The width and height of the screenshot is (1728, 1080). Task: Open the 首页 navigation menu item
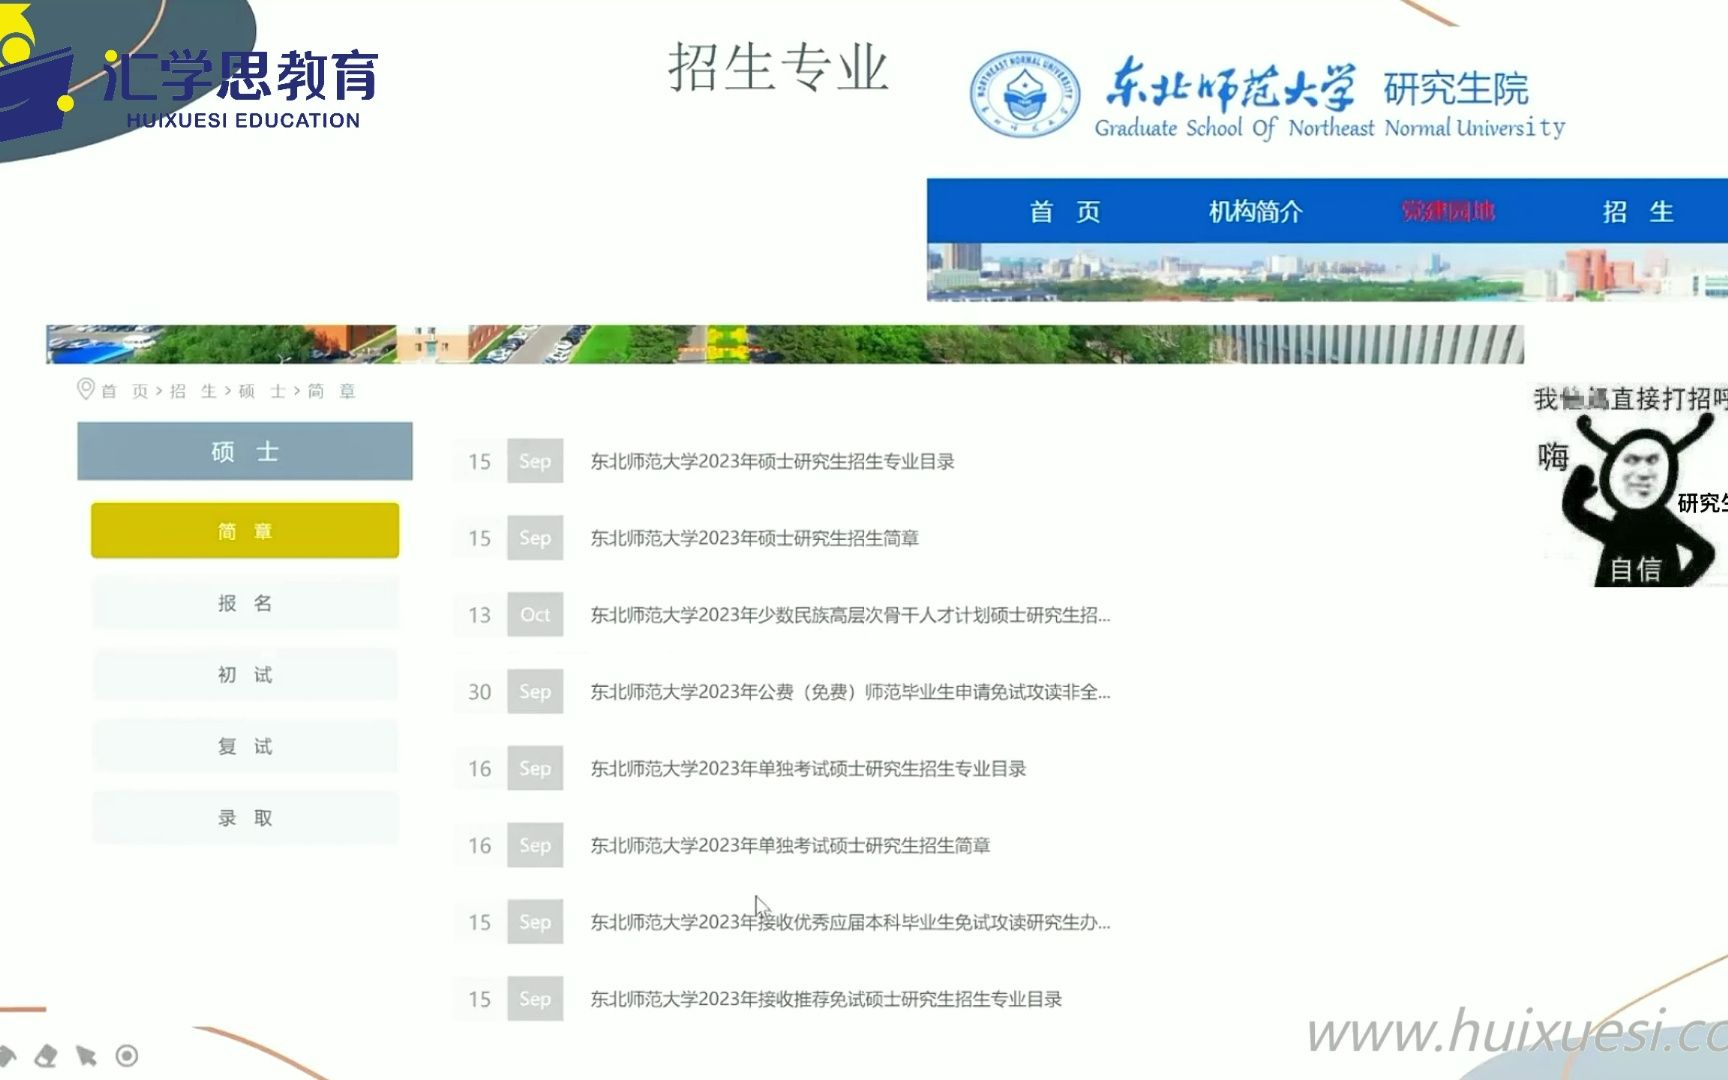pos(1065,211)
